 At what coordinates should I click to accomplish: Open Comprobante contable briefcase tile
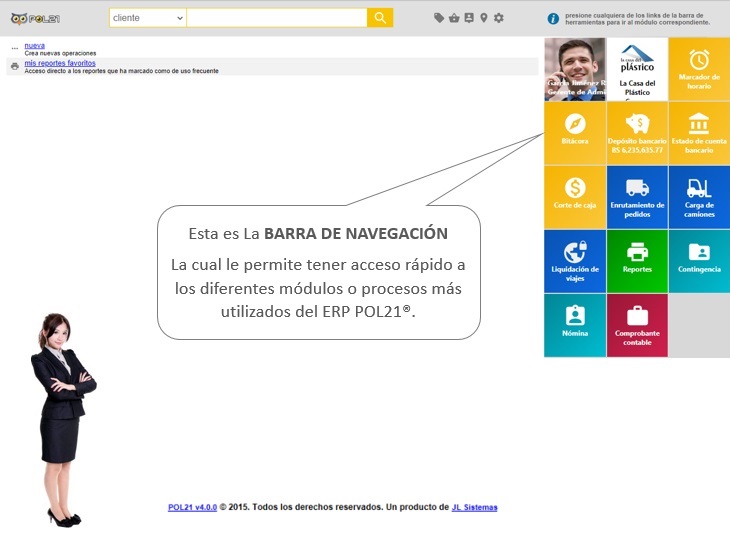click(x=637, y=325)
